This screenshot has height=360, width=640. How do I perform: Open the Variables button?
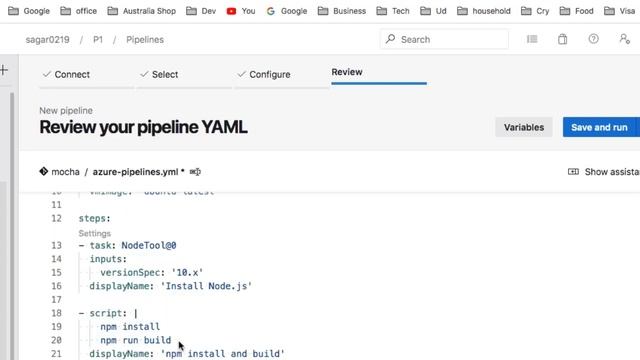point(524,127)
